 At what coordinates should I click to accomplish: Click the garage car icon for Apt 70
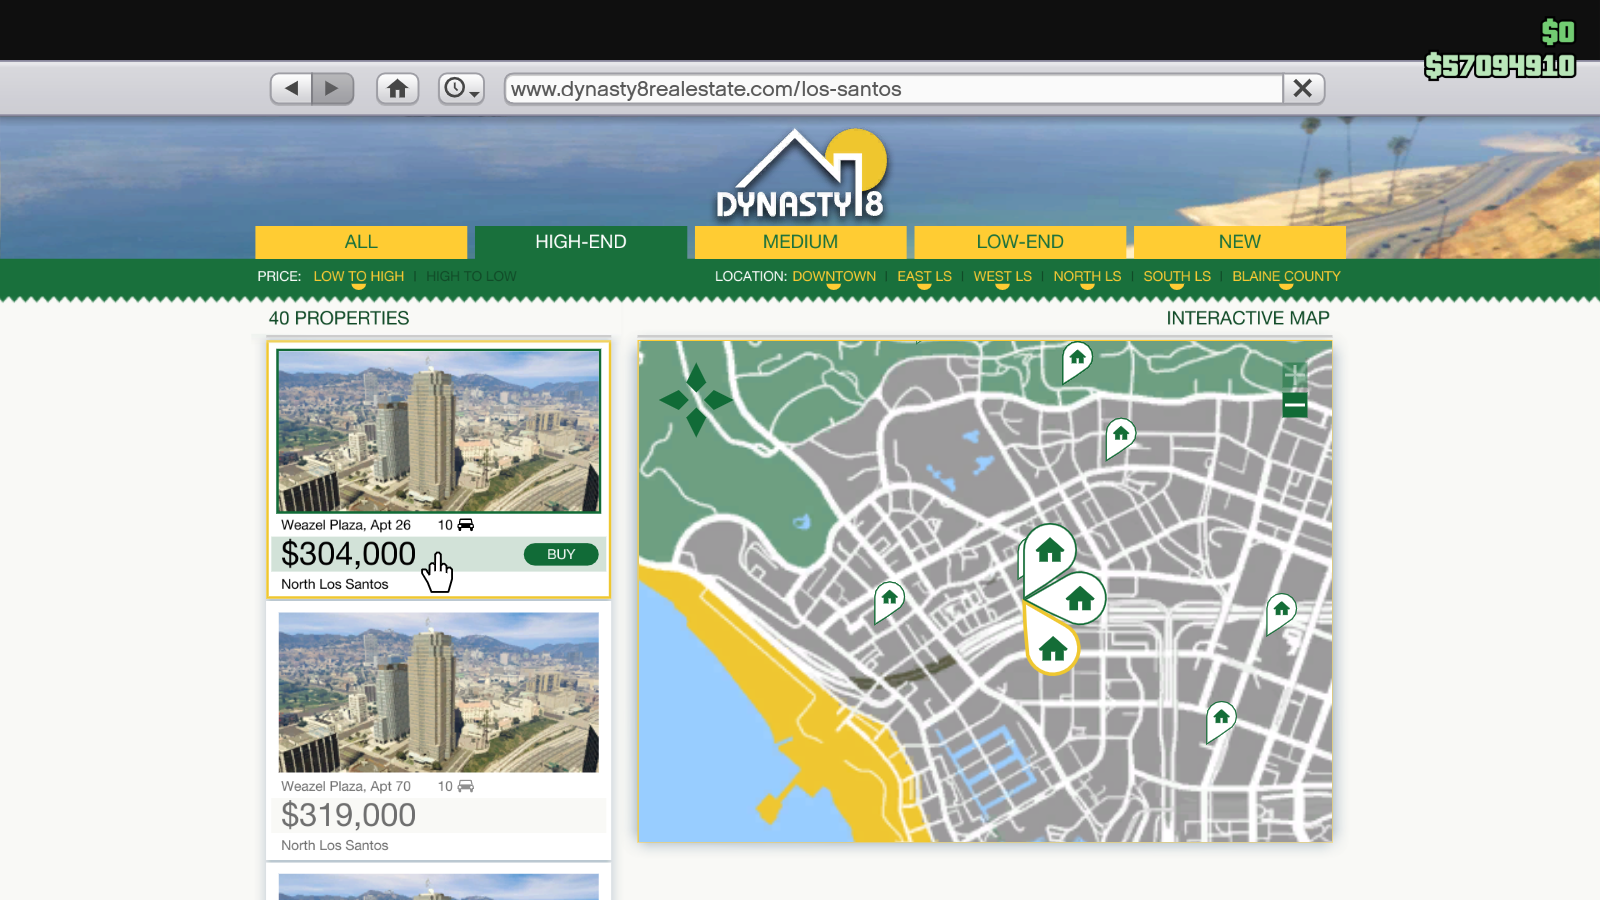[466, 786]
